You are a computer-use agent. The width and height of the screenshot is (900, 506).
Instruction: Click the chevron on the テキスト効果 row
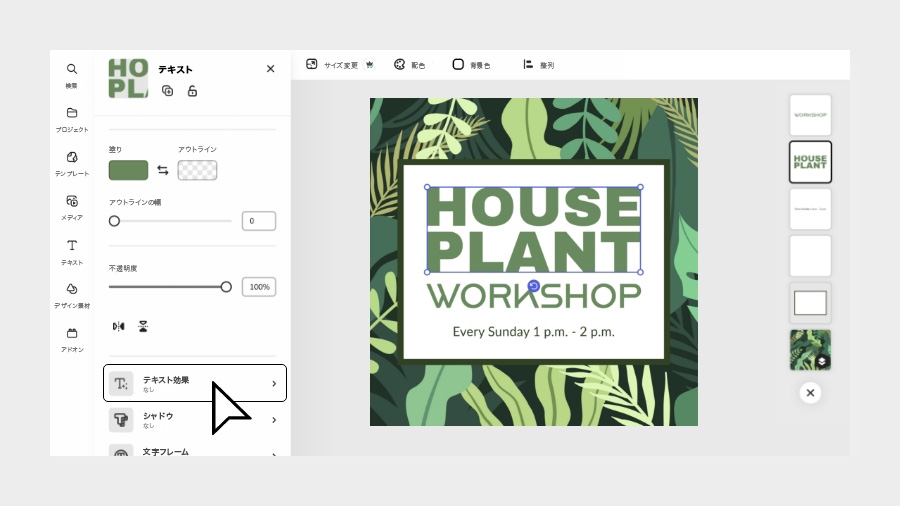coord(274,383)
